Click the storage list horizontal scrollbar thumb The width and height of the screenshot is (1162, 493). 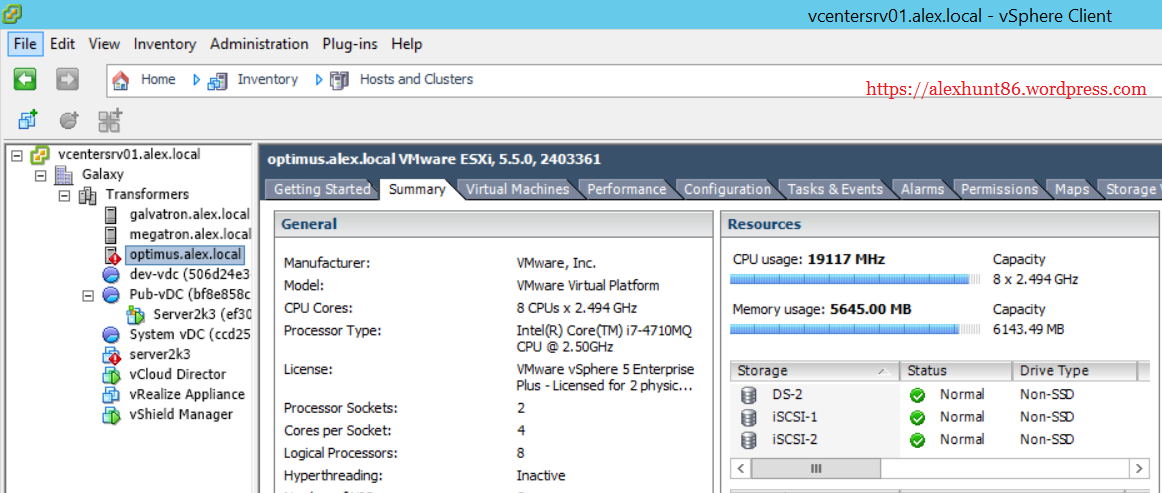(817, 469)
